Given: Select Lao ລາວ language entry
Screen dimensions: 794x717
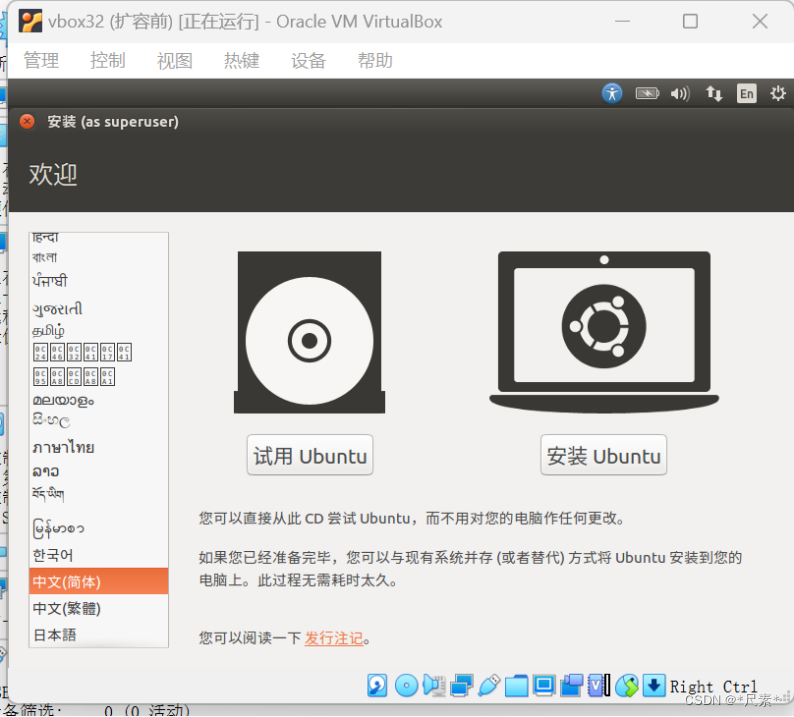Looking at the screenshot, I should (x=99, y=471).
